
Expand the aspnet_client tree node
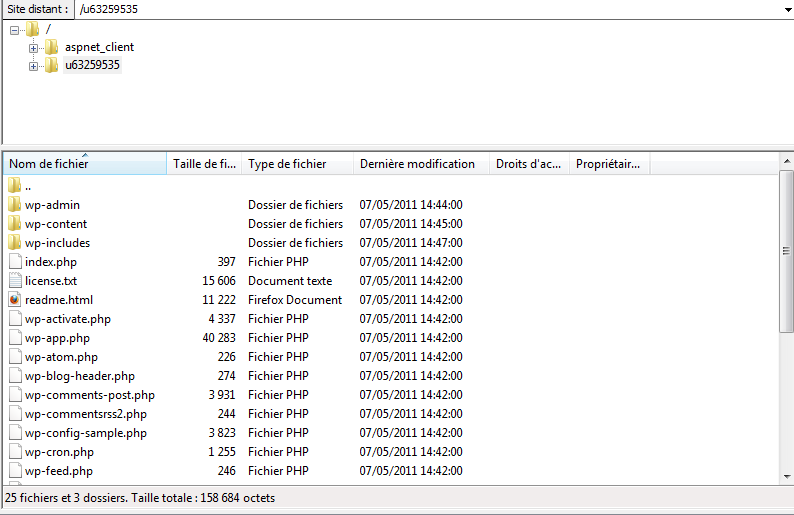33,48
